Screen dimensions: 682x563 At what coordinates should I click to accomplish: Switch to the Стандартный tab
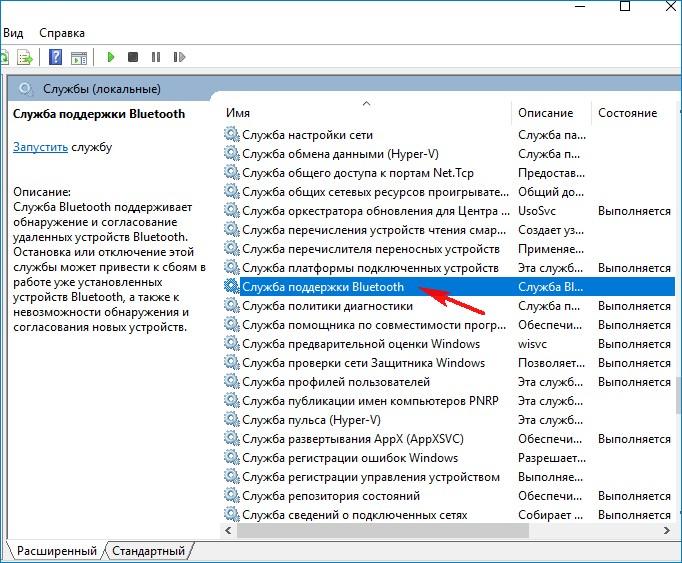tap(148, 551)
